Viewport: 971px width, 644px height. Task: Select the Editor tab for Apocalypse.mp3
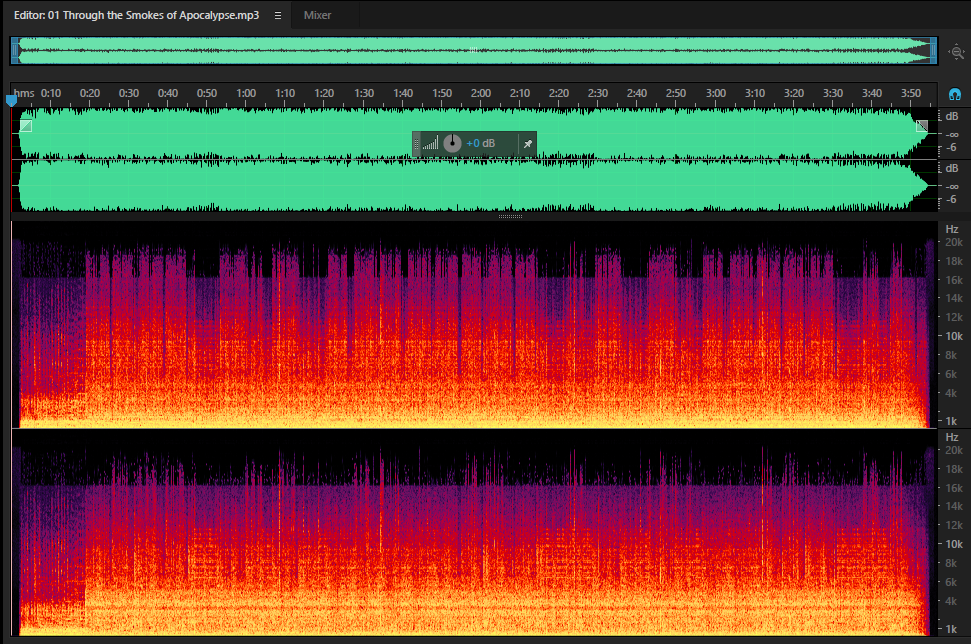click(x=136, y=15)
